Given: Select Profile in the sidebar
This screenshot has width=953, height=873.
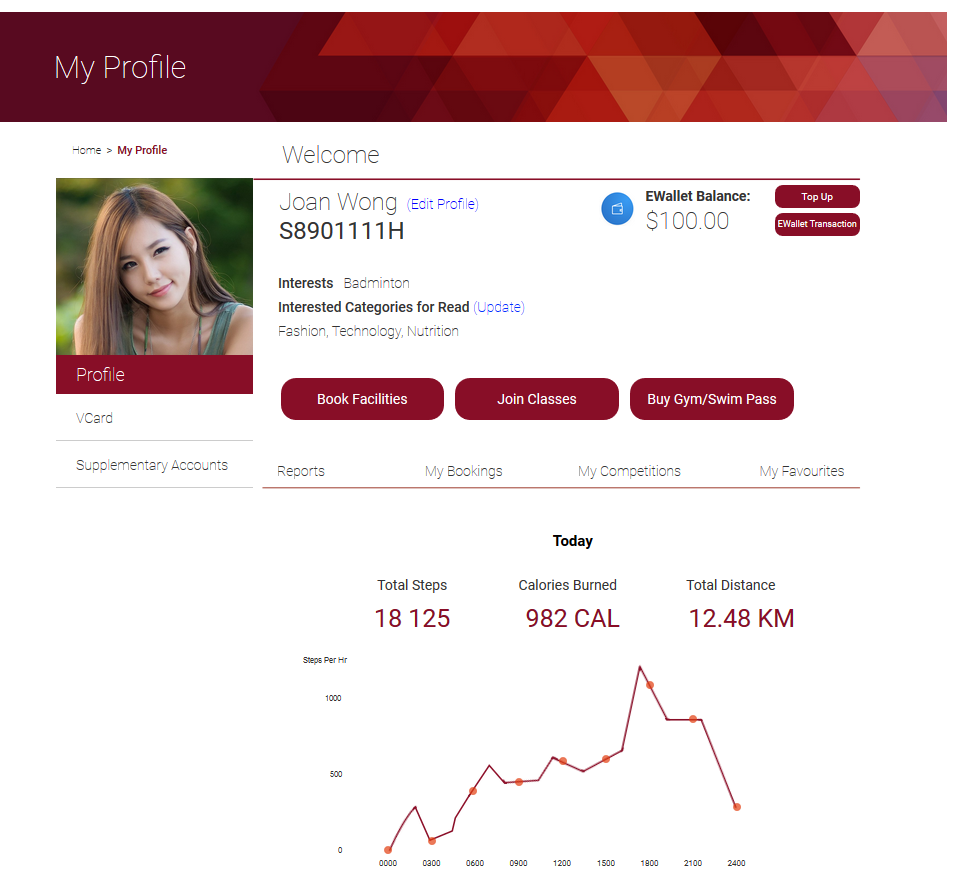Looking at the screenshot, I should (154, 374).
